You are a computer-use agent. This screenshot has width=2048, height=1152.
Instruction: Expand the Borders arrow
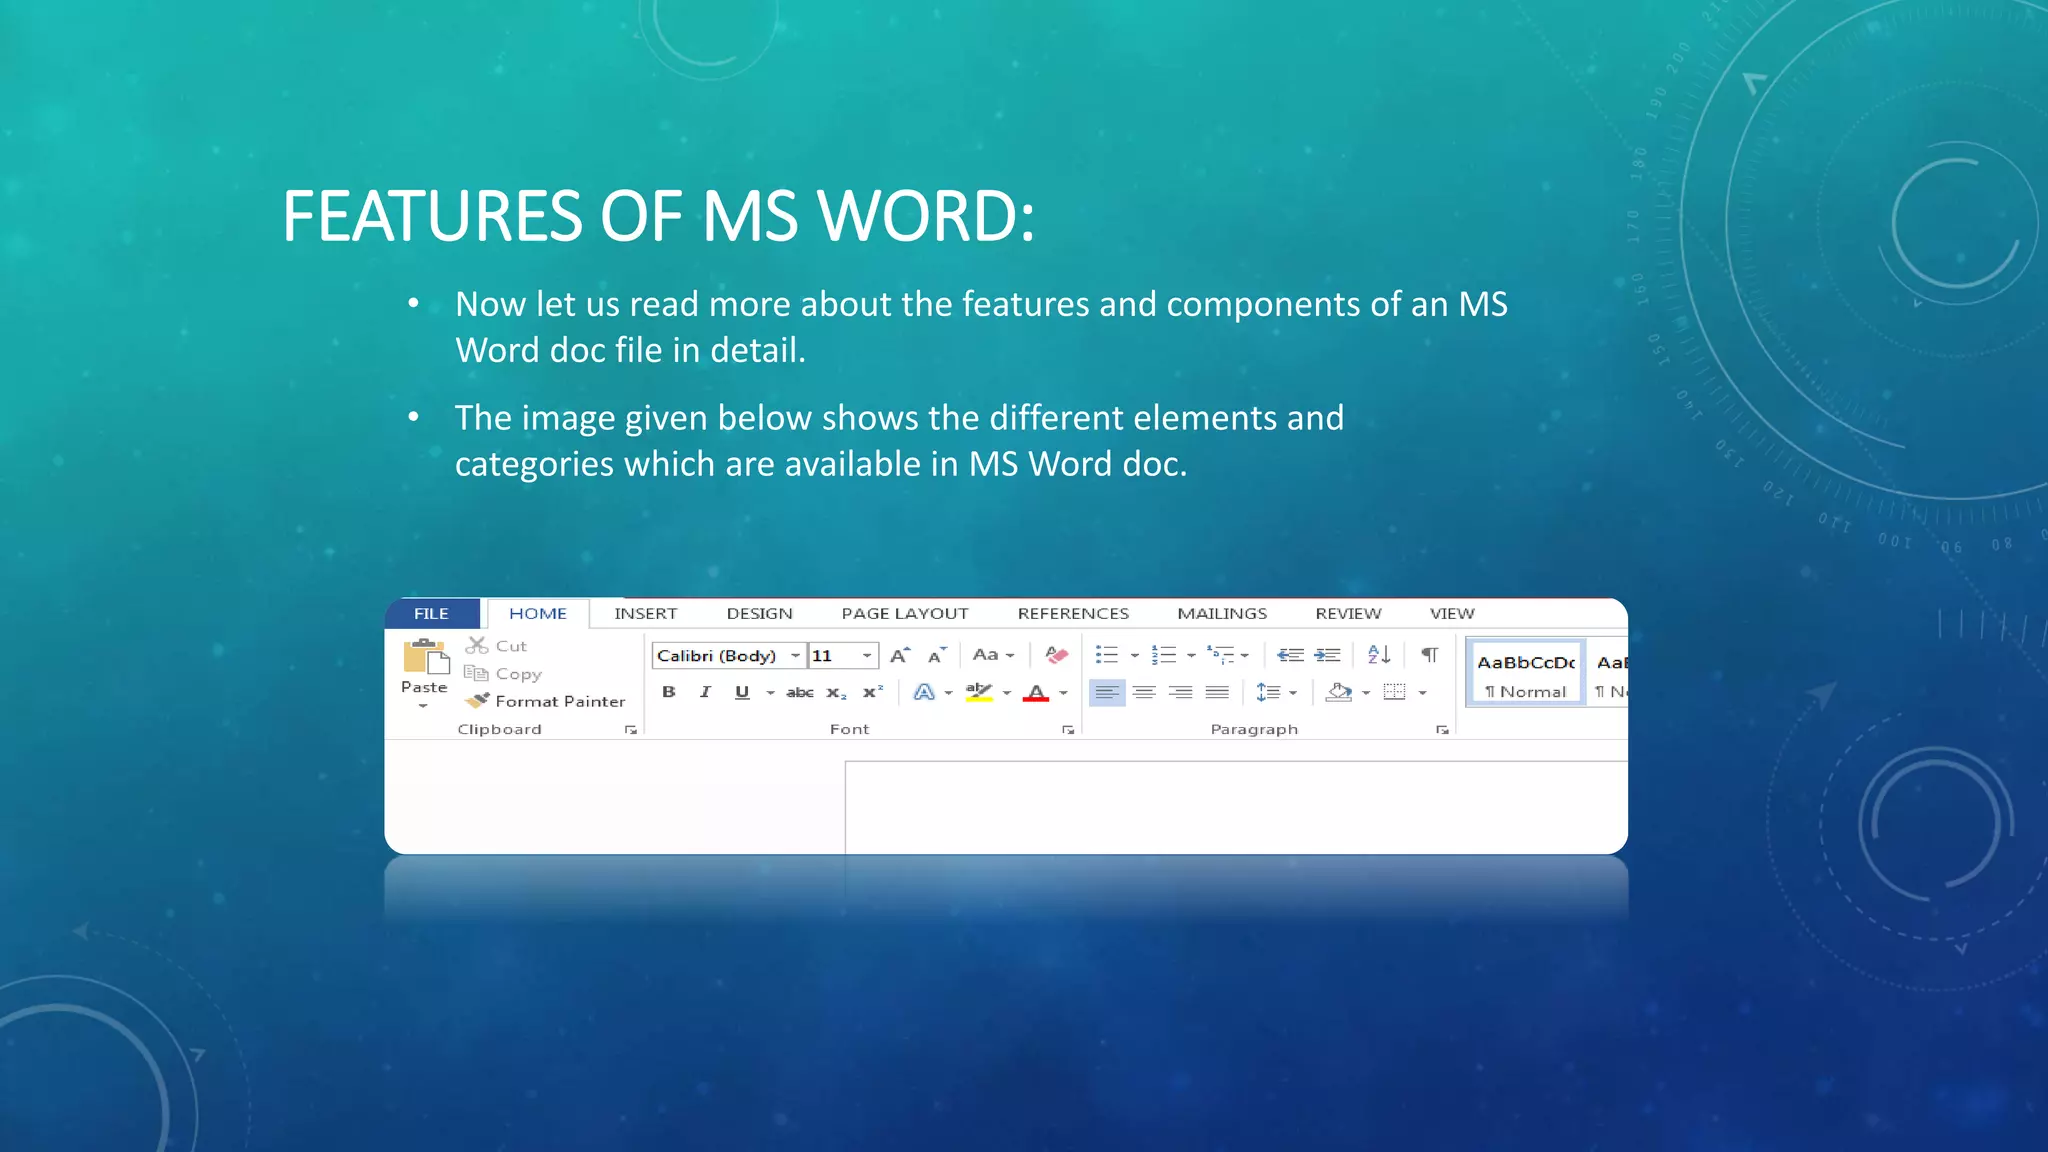[1422, 693]
